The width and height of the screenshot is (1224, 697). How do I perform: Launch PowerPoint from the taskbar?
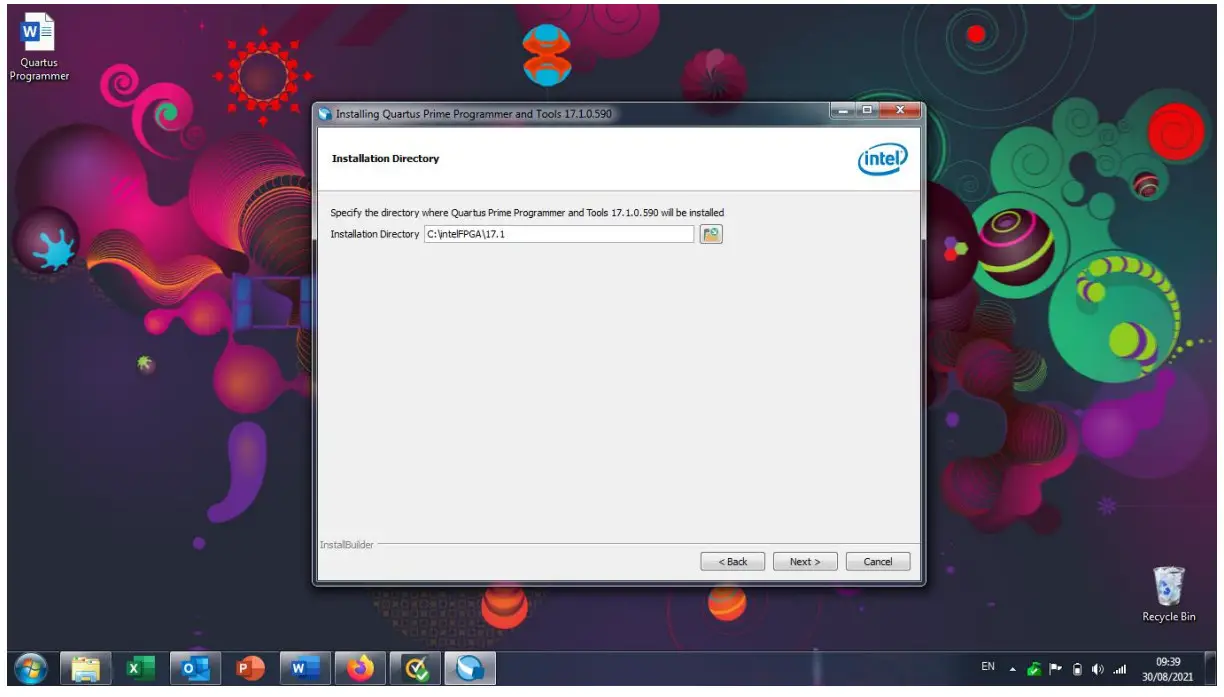pos(250,668)
